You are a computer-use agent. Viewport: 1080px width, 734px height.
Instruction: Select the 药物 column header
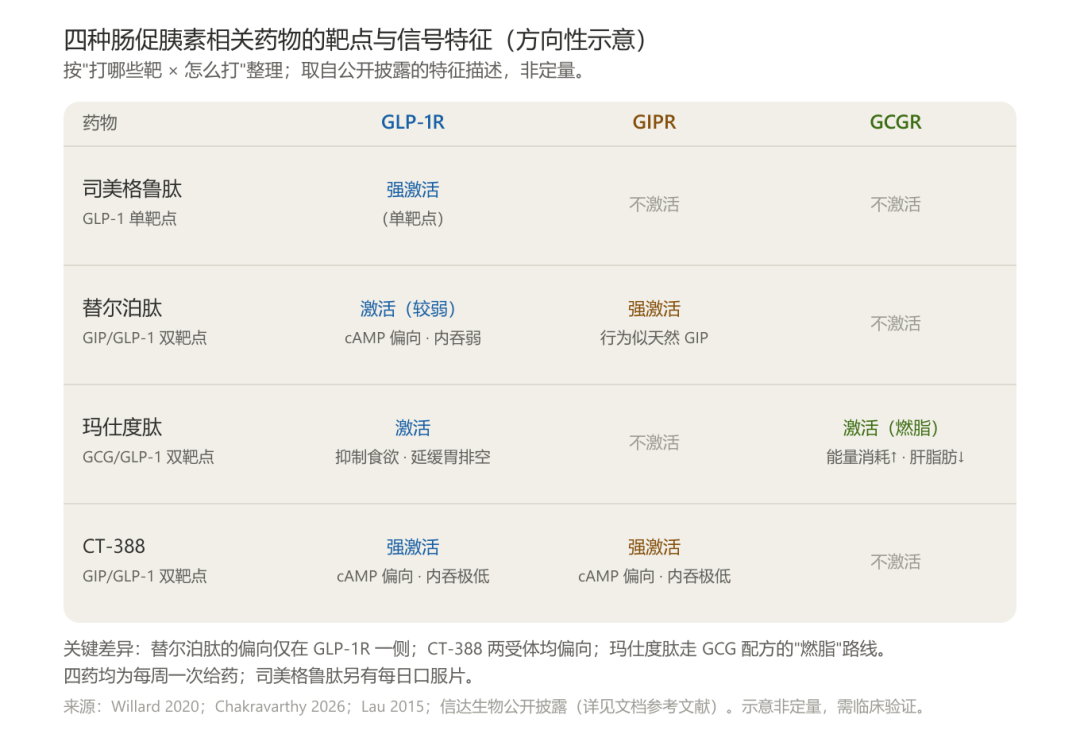[x=100, y=123]
